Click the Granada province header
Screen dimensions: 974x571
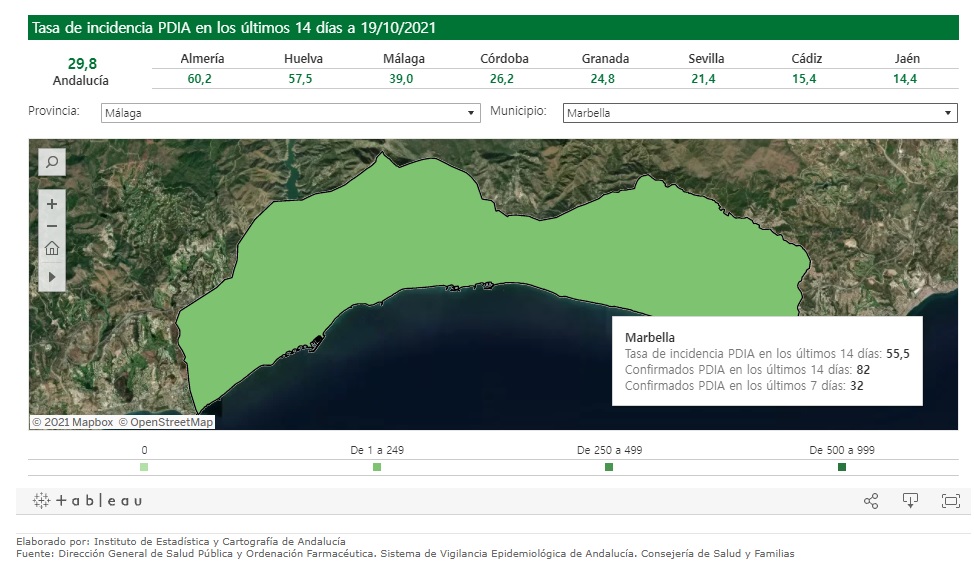[605, 58]
